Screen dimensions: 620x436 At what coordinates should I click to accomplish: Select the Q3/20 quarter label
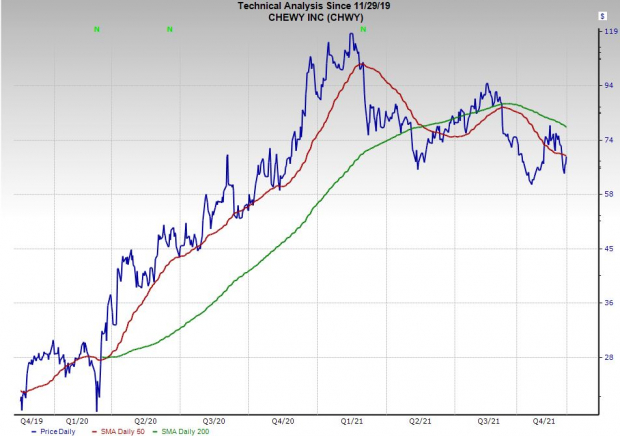tap(214, 421)
